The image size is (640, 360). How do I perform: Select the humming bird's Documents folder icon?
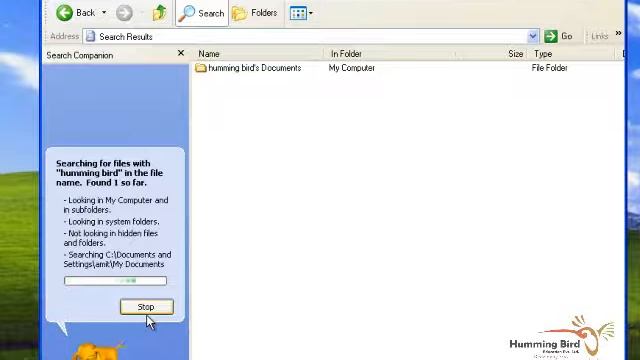[200, 68]
